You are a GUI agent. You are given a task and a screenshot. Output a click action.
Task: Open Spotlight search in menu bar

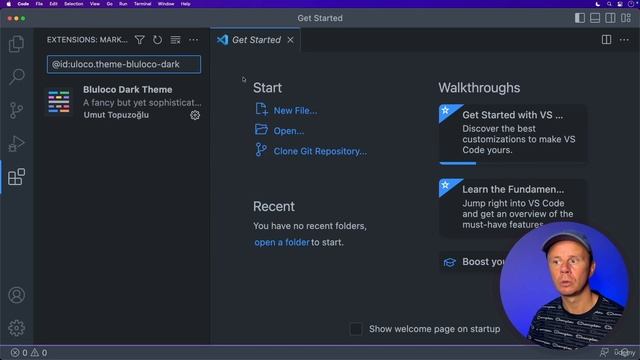609,4
